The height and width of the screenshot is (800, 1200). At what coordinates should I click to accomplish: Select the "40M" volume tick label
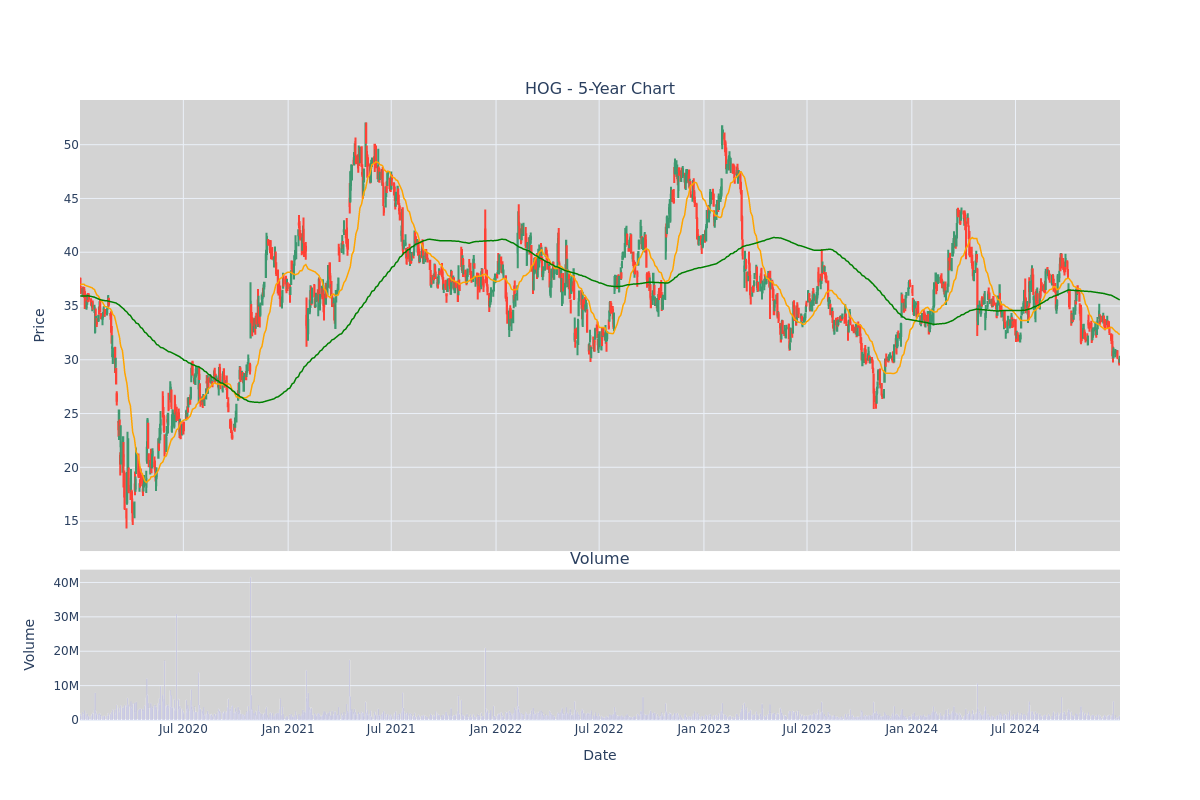(66, 583)
